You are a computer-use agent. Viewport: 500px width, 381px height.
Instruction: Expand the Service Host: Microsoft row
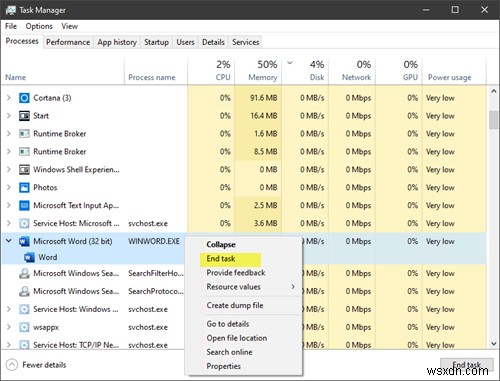coord(9,223)
